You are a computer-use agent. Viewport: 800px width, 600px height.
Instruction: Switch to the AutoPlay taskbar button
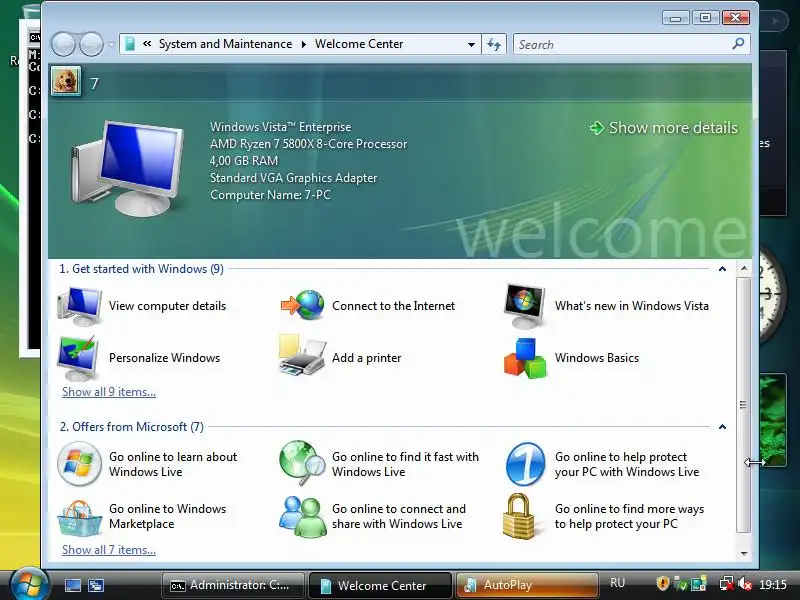(528, 585)
